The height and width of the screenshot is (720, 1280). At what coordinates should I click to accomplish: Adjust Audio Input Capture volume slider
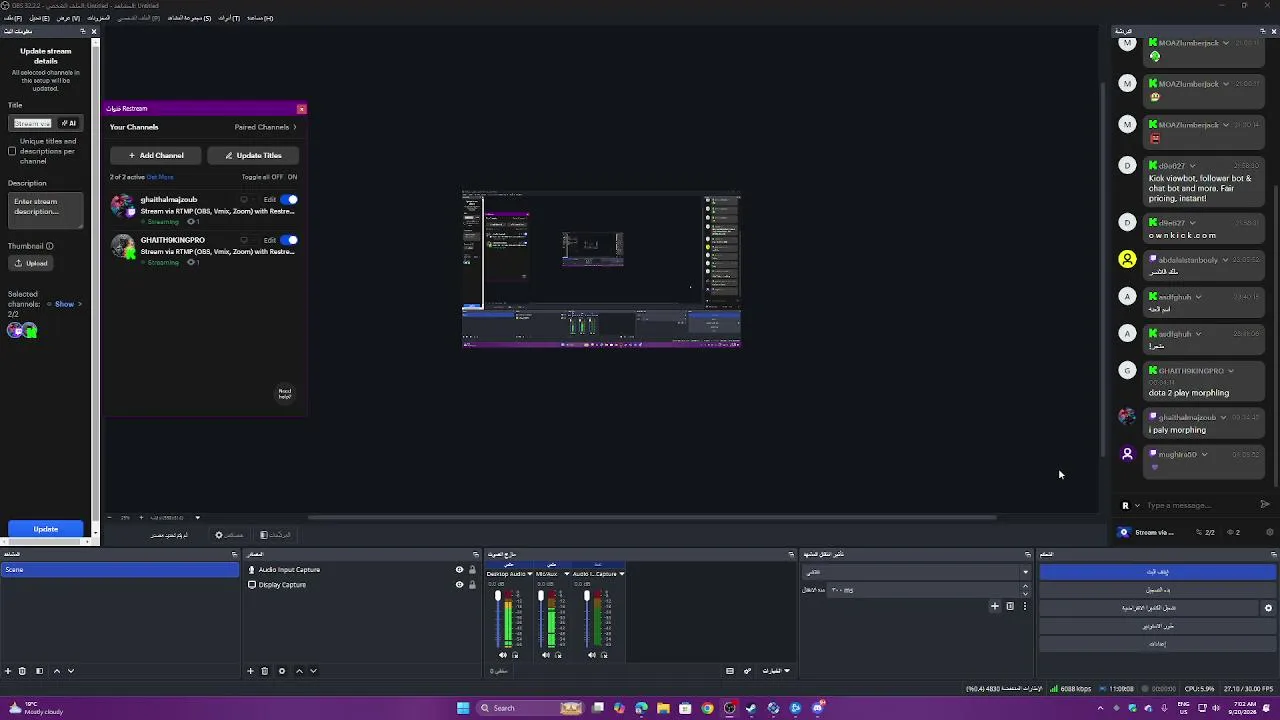tap(586, 619)
